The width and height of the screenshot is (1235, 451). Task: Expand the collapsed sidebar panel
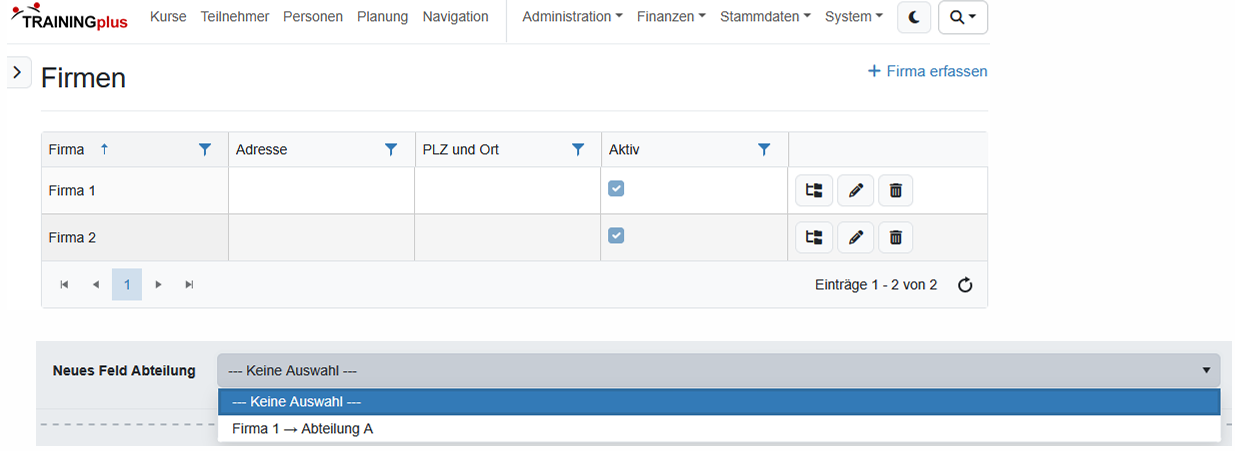pos(18,72)
